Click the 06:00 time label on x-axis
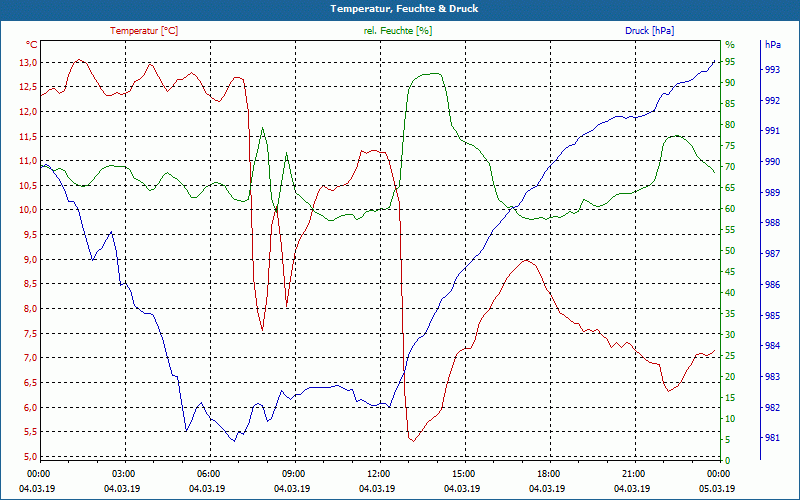 (x=209, y=474)
